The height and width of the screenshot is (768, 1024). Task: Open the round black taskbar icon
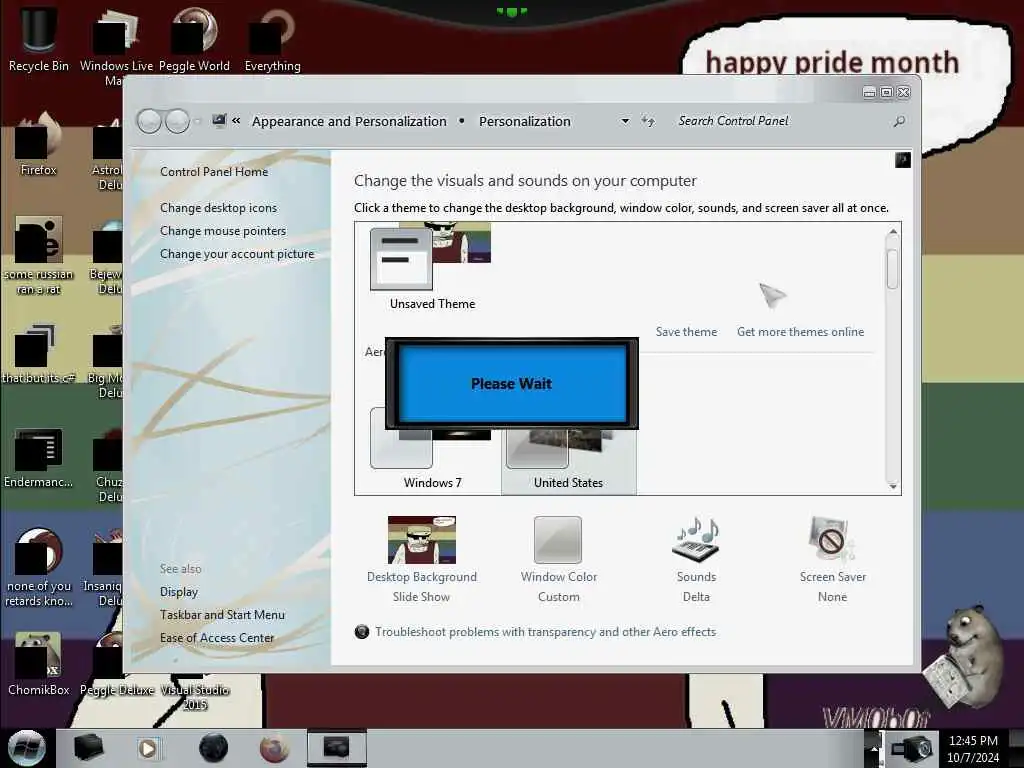pyautogui.click(x=214, y=748)
